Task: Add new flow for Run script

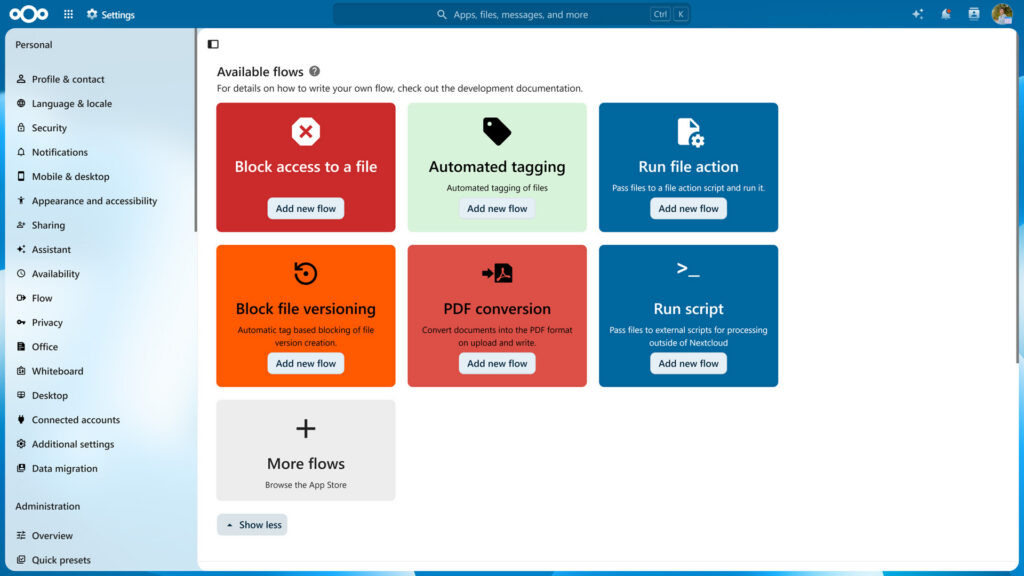Action: click(688, 363)
